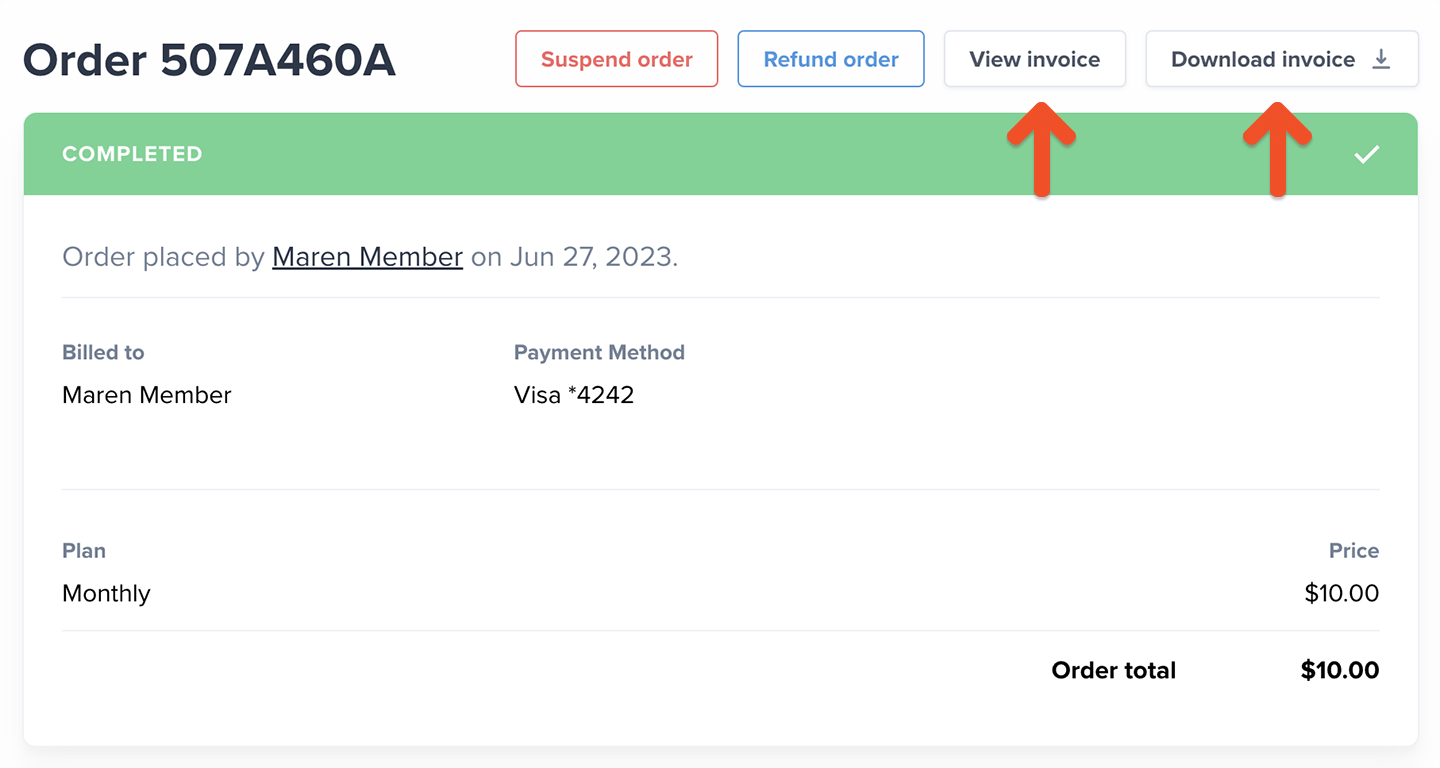This screenshot has height=768, width=1440.
Task: Select the $10.00 price in the plan row
Action: (x=1341, y=593)
